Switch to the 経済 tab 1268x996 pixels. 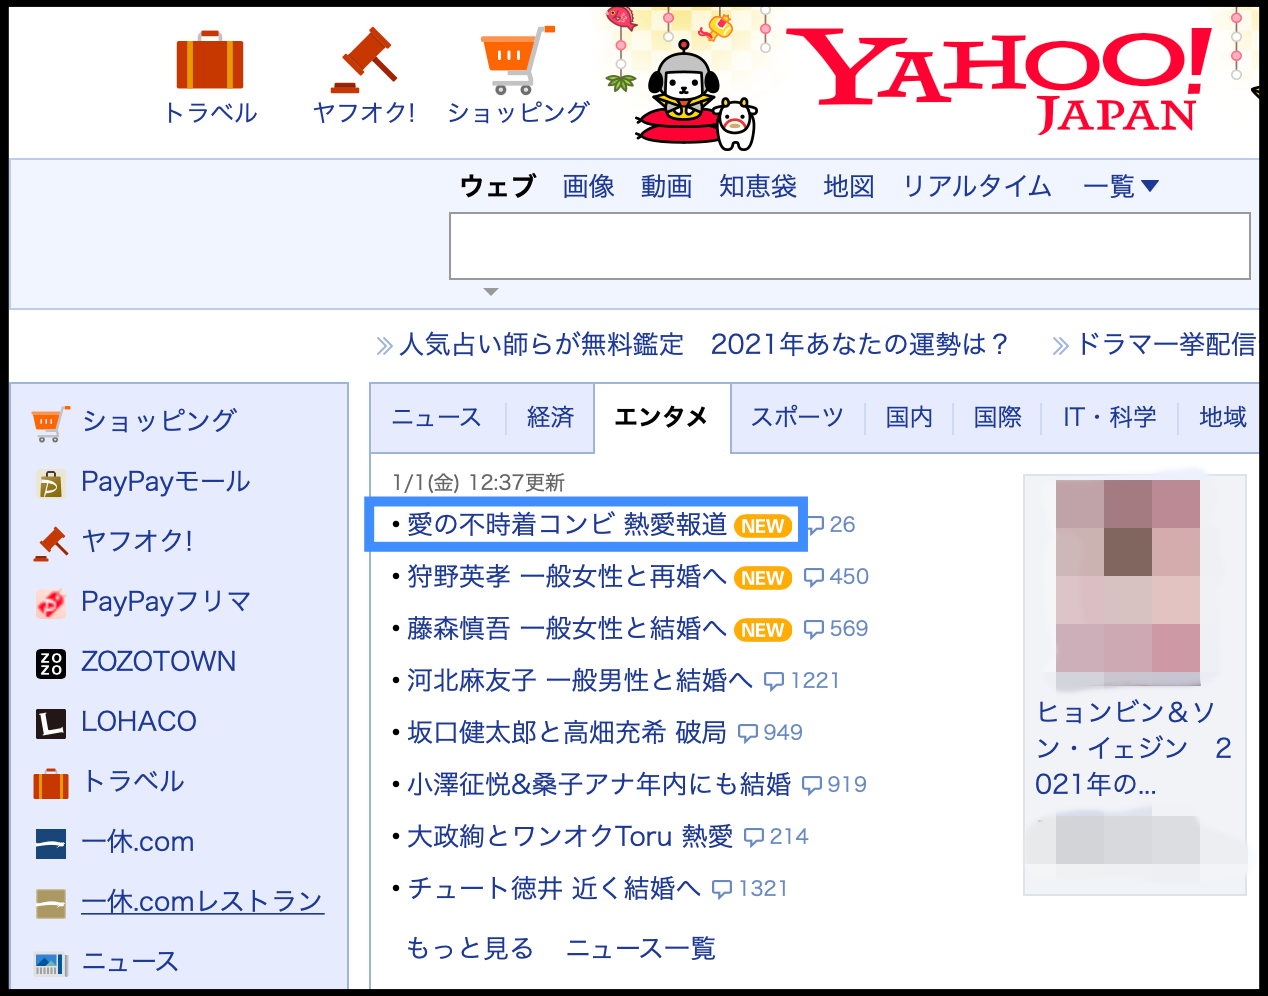[x=550, y=417]
